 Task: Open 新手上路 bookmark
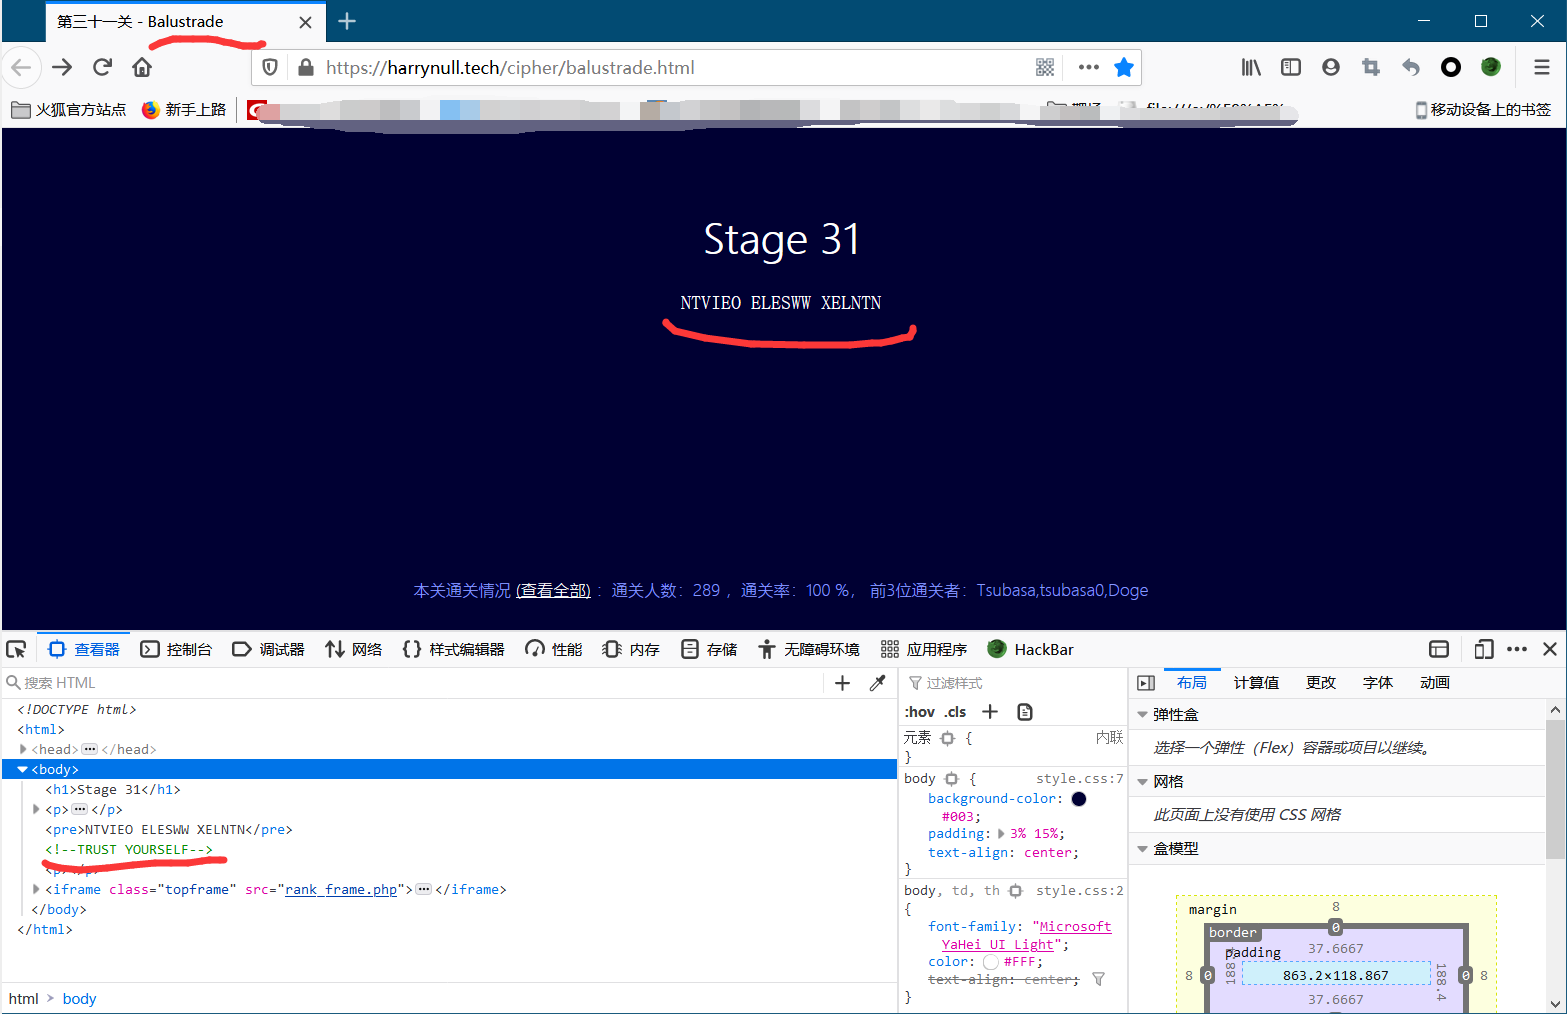(184, 109)
